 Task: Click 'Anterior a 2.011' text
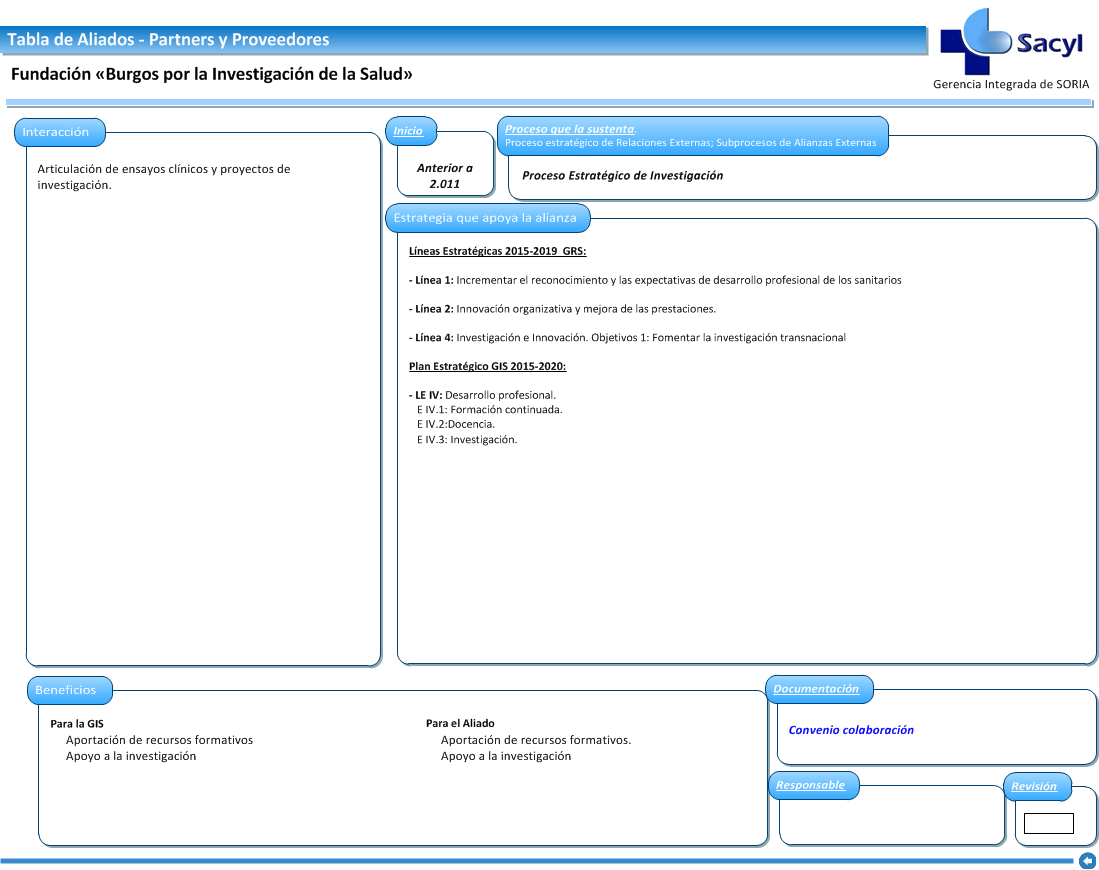(444, 176)
